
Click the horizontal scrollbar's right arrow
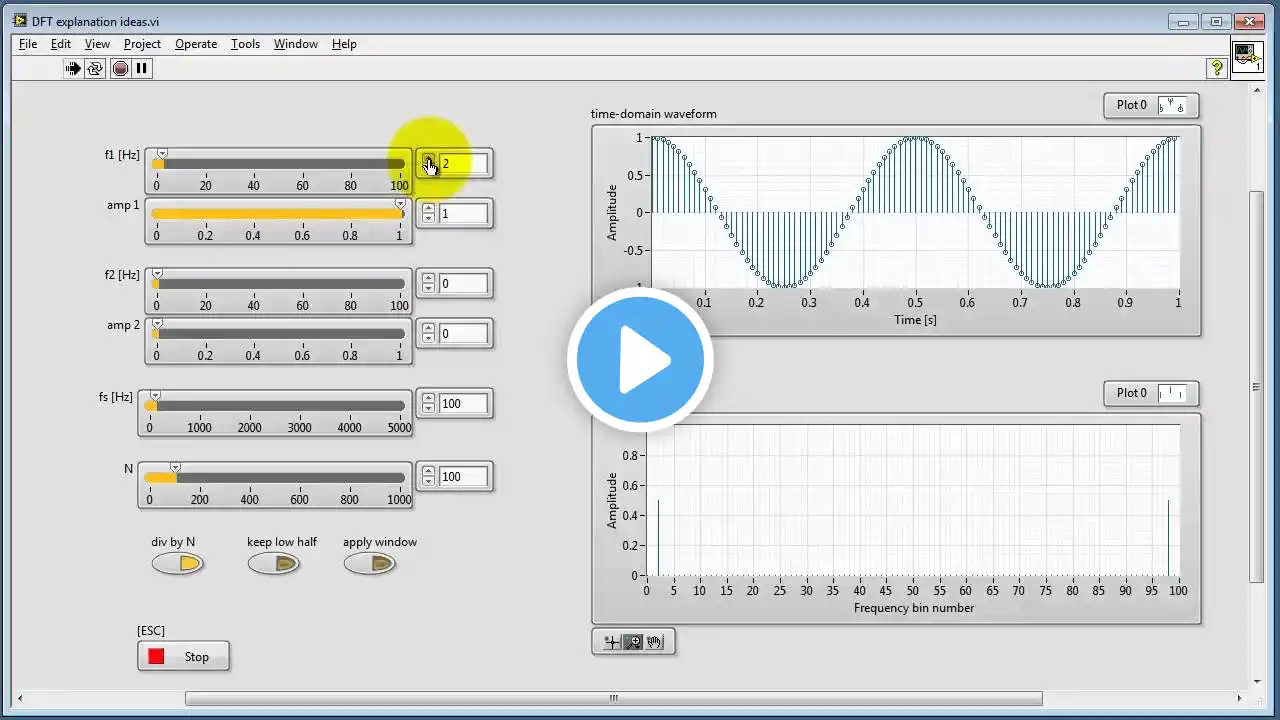tap(1241, 699)
